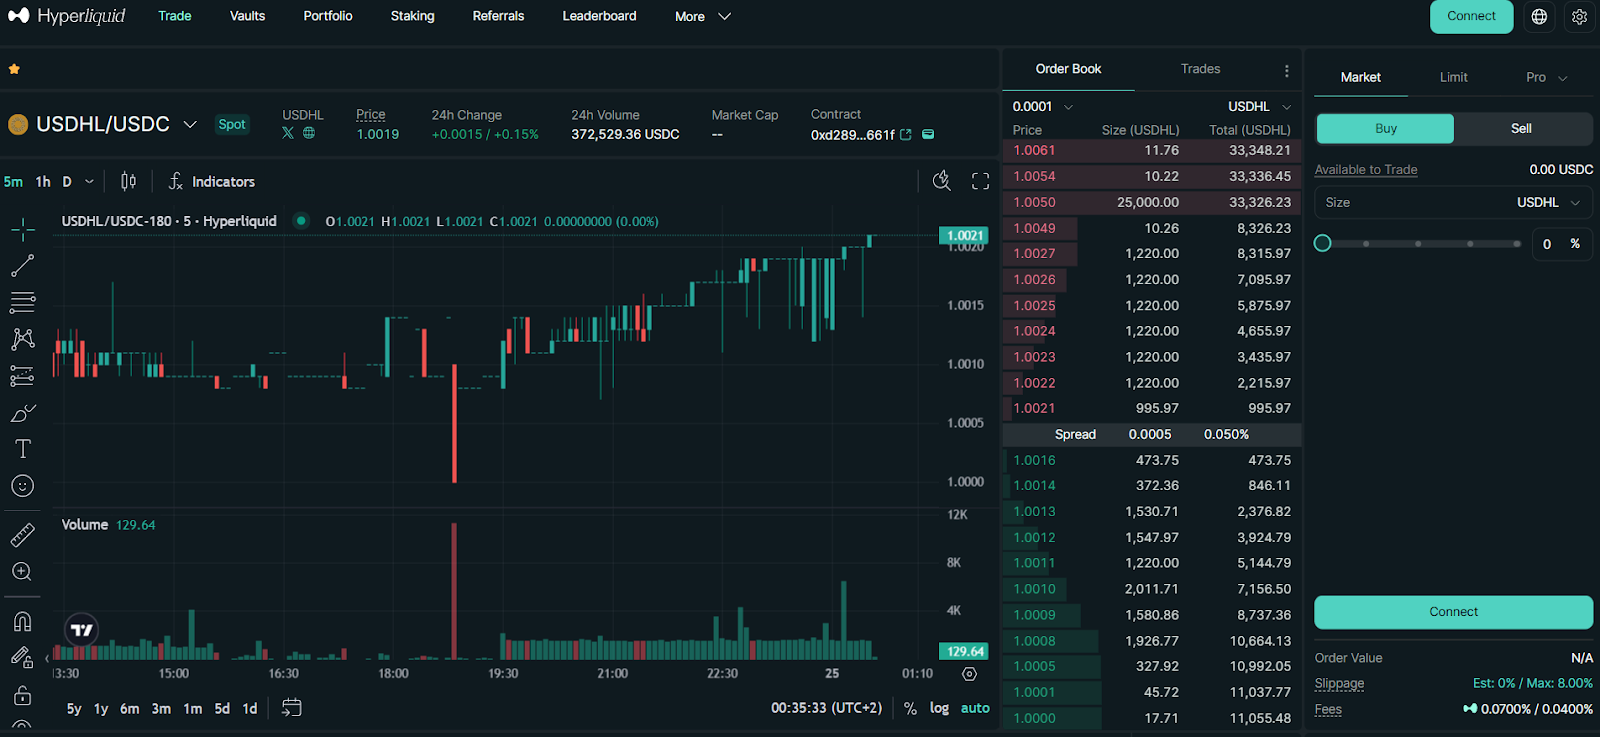Expand the USDHL/USDC pair selector
This screenshot has width=1600, height=737.
tap(190, 125)
